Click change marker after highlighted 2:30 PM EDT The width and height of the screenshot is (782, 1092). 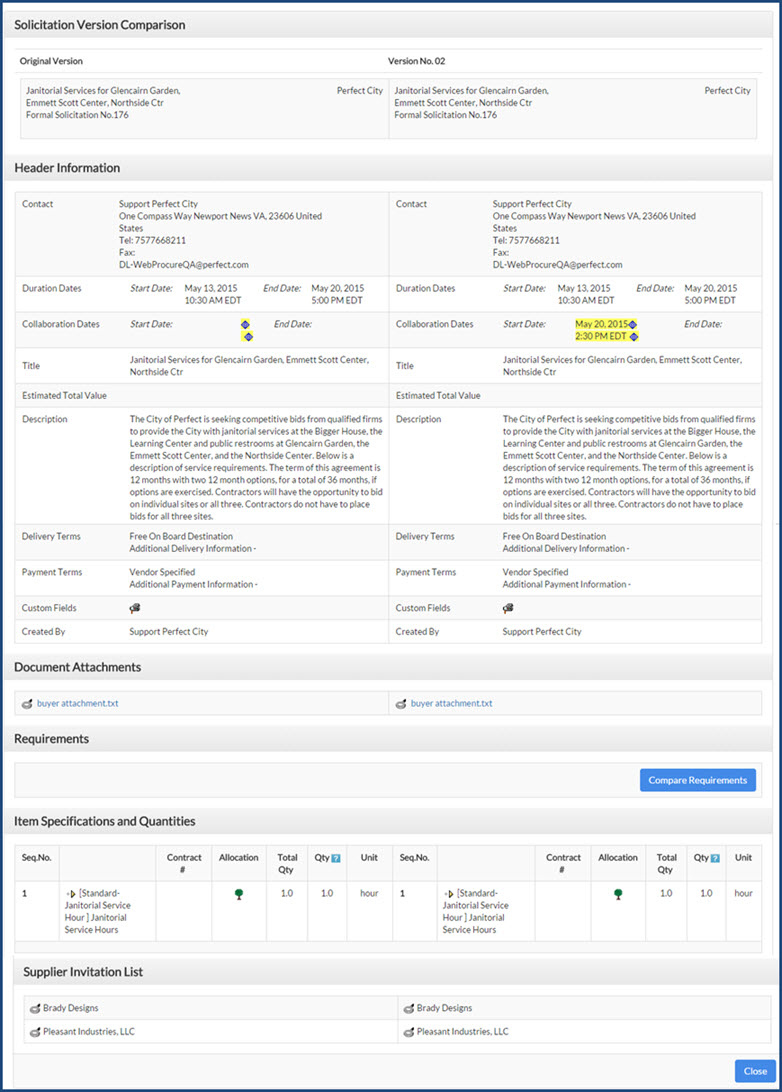632,338
